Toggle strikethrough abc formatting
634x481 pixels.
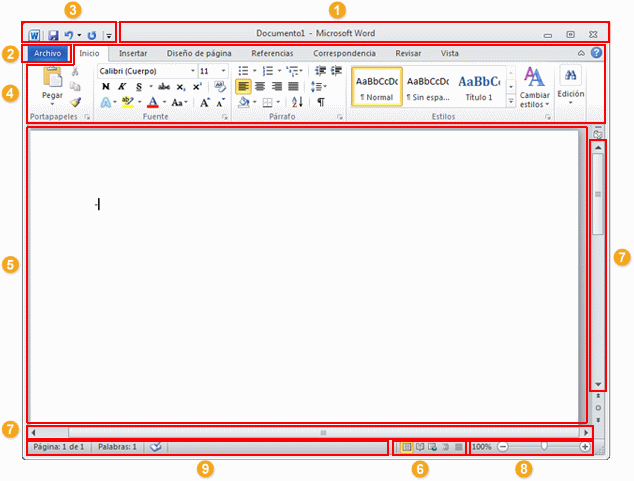(164, 86)
